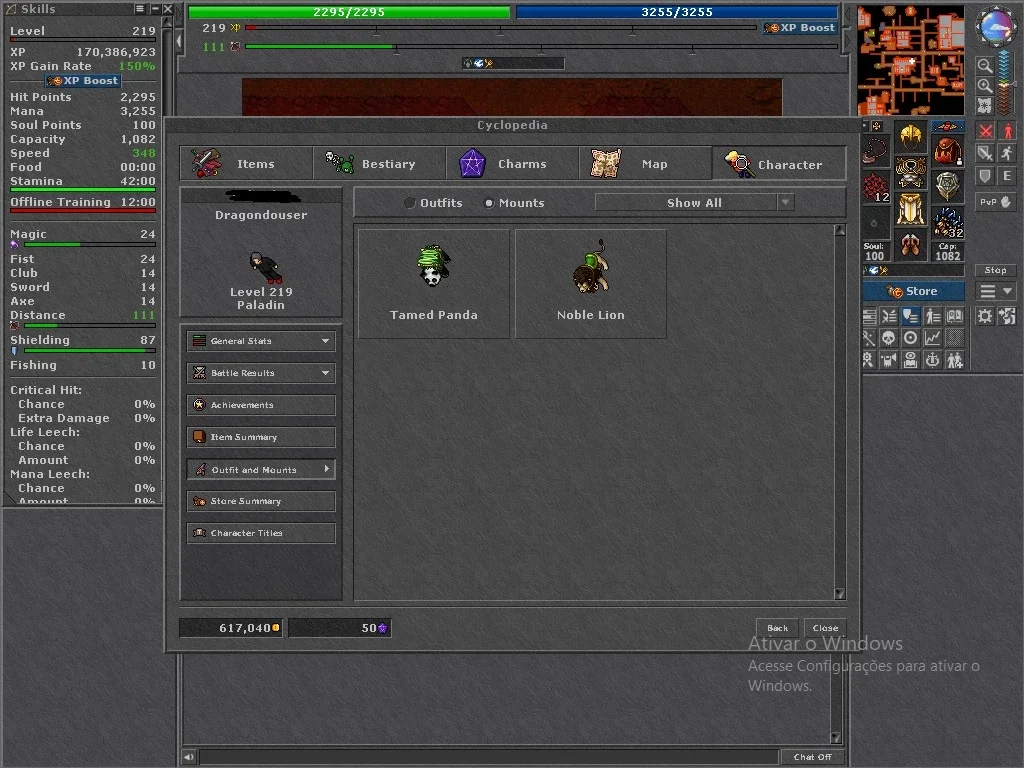Image resolution: width=1024 pixels, height=768 pixels.
Task: Open the Show All filter dropdown
Action: click(x=695, y=203)
